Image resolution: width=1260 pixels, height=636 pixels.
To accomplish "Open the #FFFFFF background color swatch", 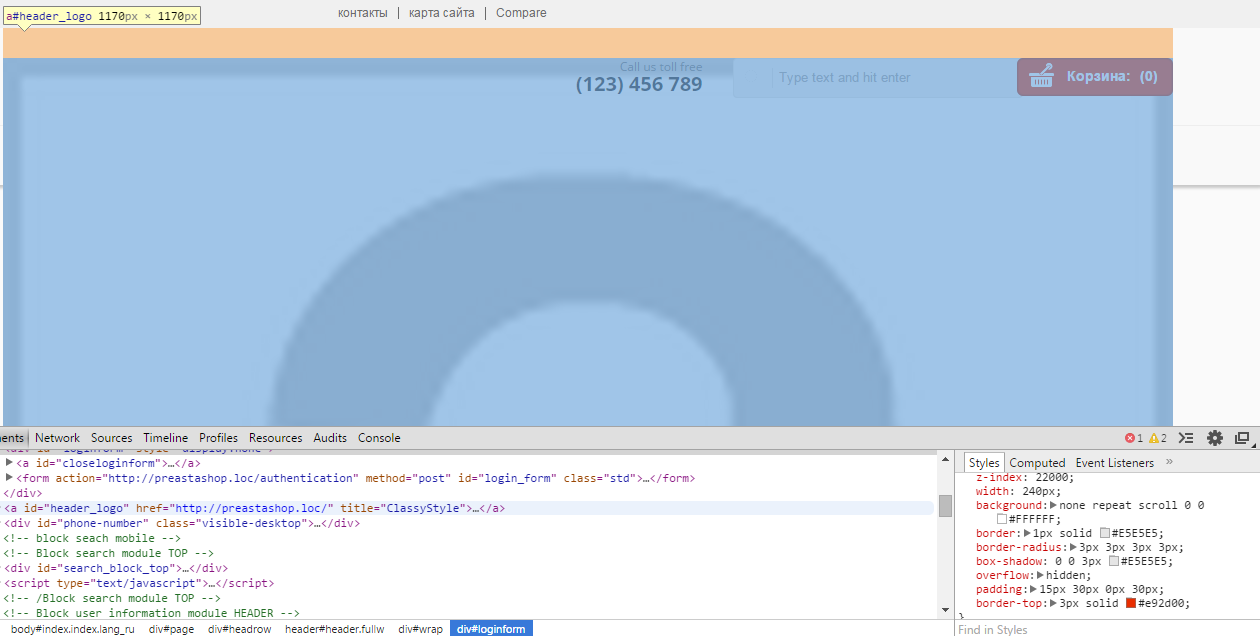I will click(1002, 519).
